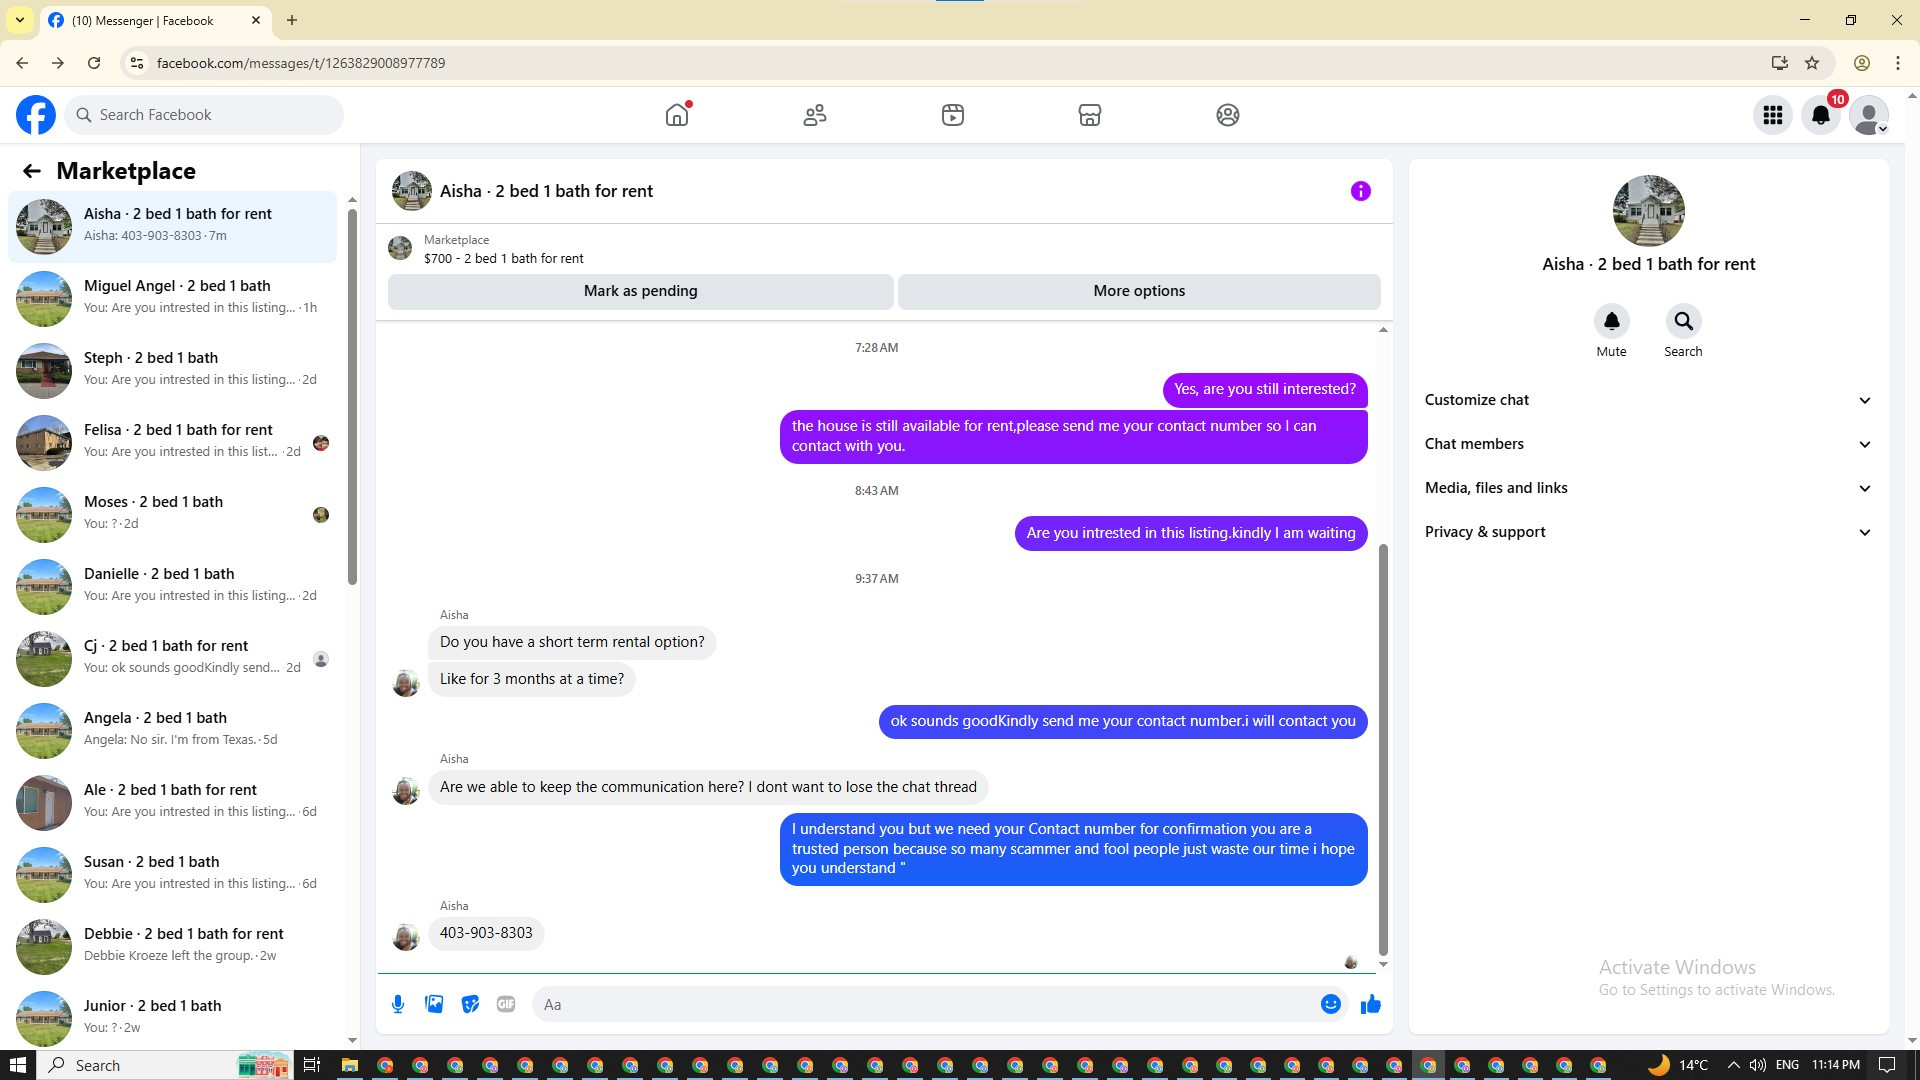Image resolution: width=1920 pixels, height=1080 pixels.
Task: Click the voice clip microphone icon
Action: pos(398,1004)
